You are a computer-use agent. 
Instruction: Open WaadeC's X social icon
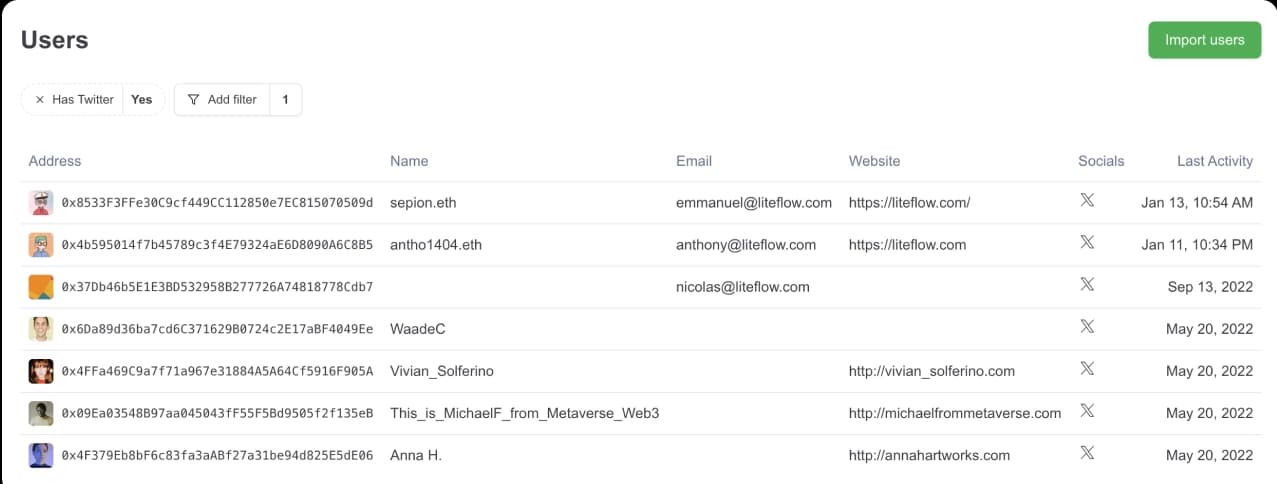pyautogui.click(x=1087, y=327)
